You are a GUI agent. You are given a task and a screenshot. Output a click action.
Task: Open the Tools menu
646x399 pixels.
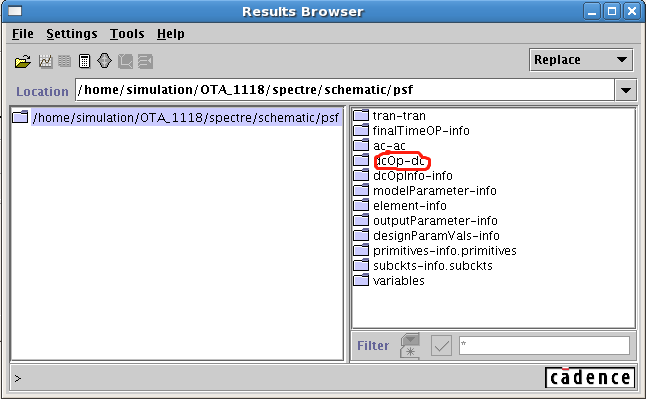point(127,34)
